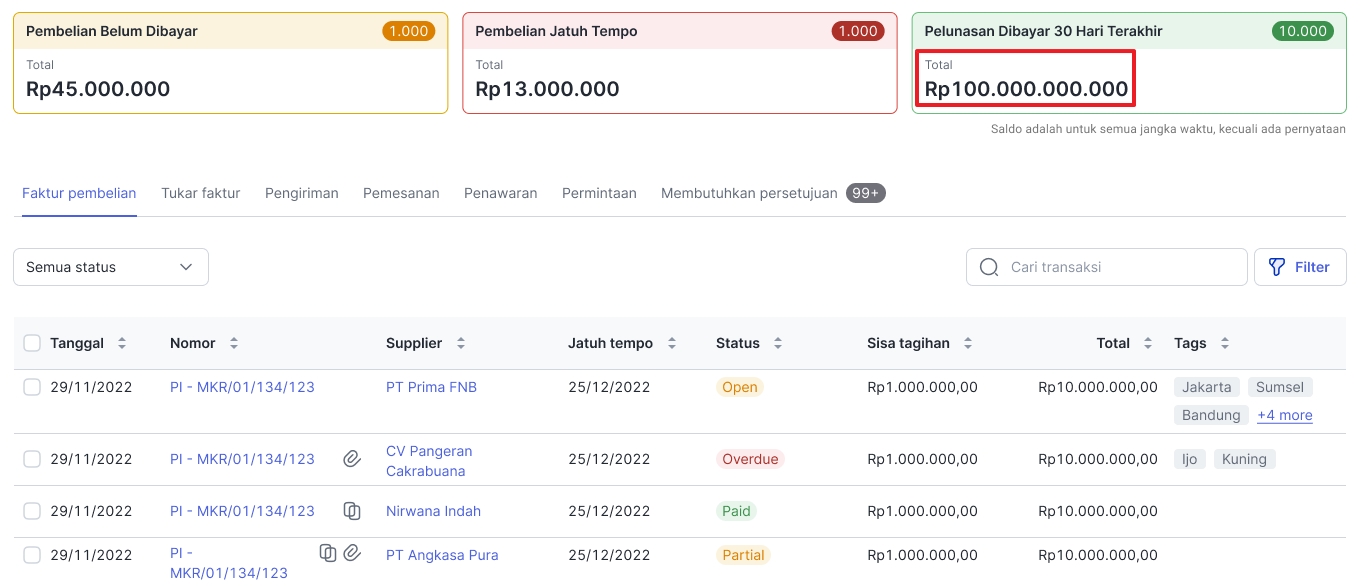Click the copy icon in Nirwana Indah row
Screen dimensions: 1363x586
(x=351, y=511)
